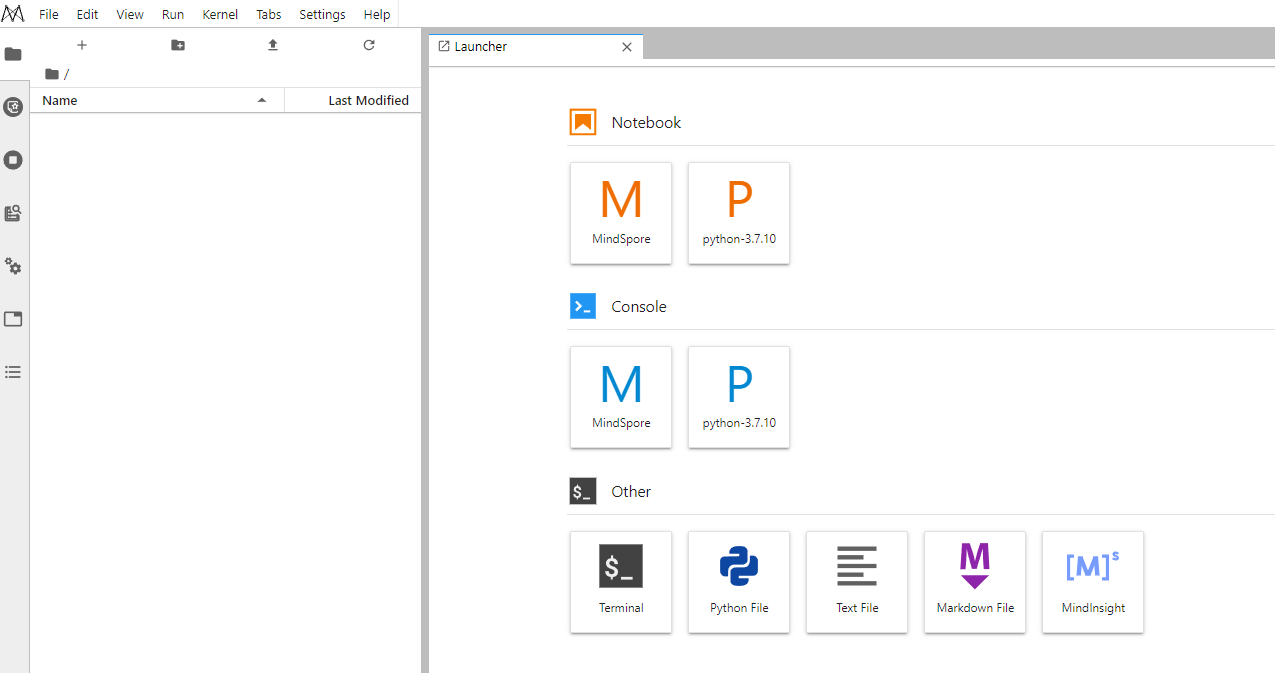Open the search-with-card sidebar icon
The image size is (1275, 673).
(x=13, y=213)
